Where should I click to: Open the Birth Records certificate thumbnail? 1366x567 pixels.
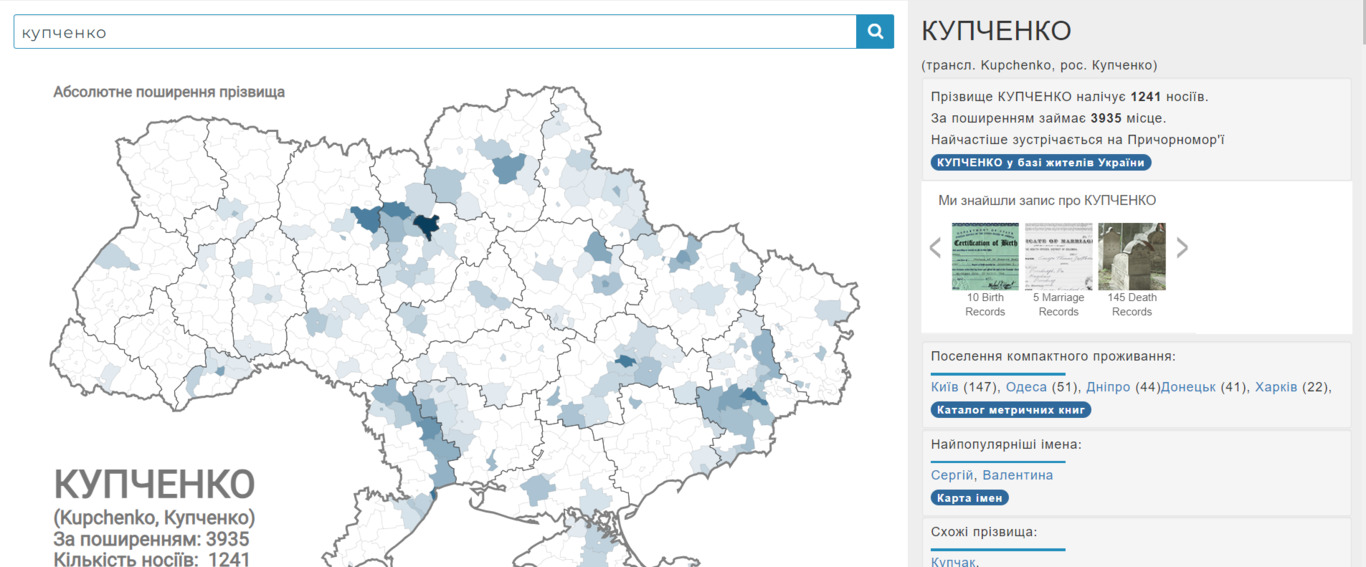pyautogui.click(x=985, y=256)
